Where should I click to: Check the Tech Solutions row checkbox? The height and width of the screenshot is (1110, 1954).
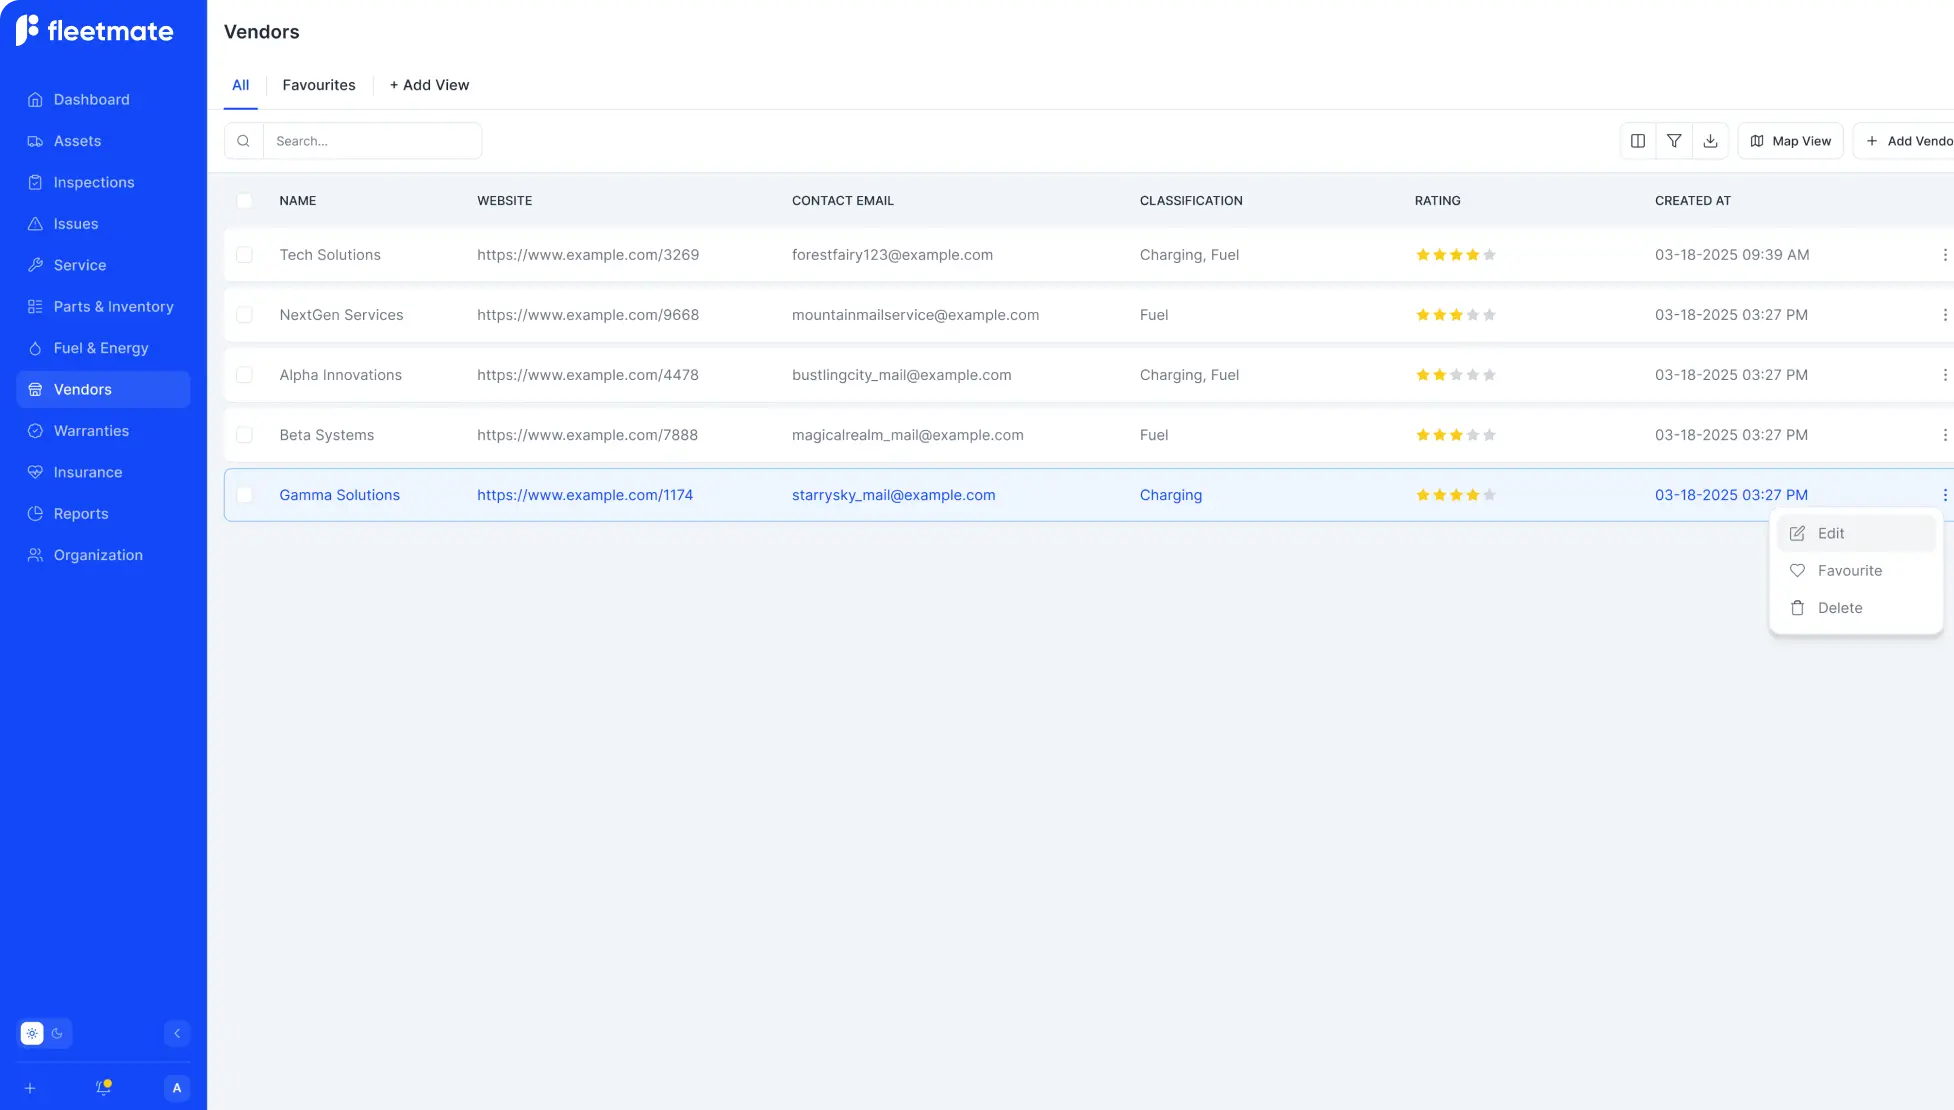tap(244, 255)
